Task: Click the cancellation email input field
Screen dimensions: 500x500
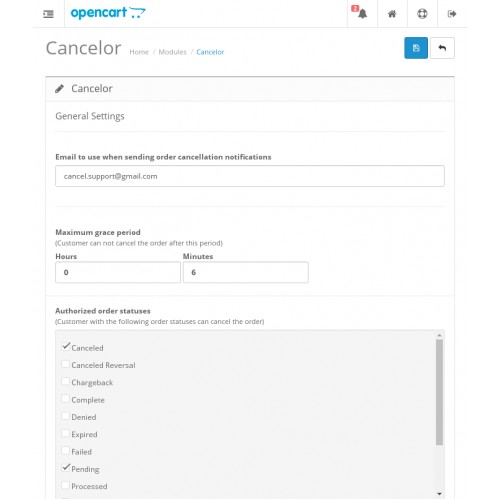Action: pyautogui.click(x=250, y=176)
